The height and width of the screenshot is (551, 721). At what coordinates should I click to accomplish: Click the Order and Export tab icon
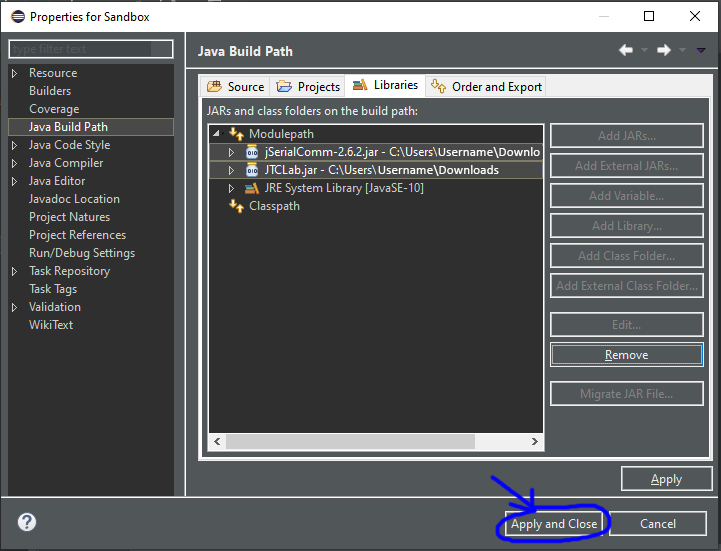click(438, 86)
